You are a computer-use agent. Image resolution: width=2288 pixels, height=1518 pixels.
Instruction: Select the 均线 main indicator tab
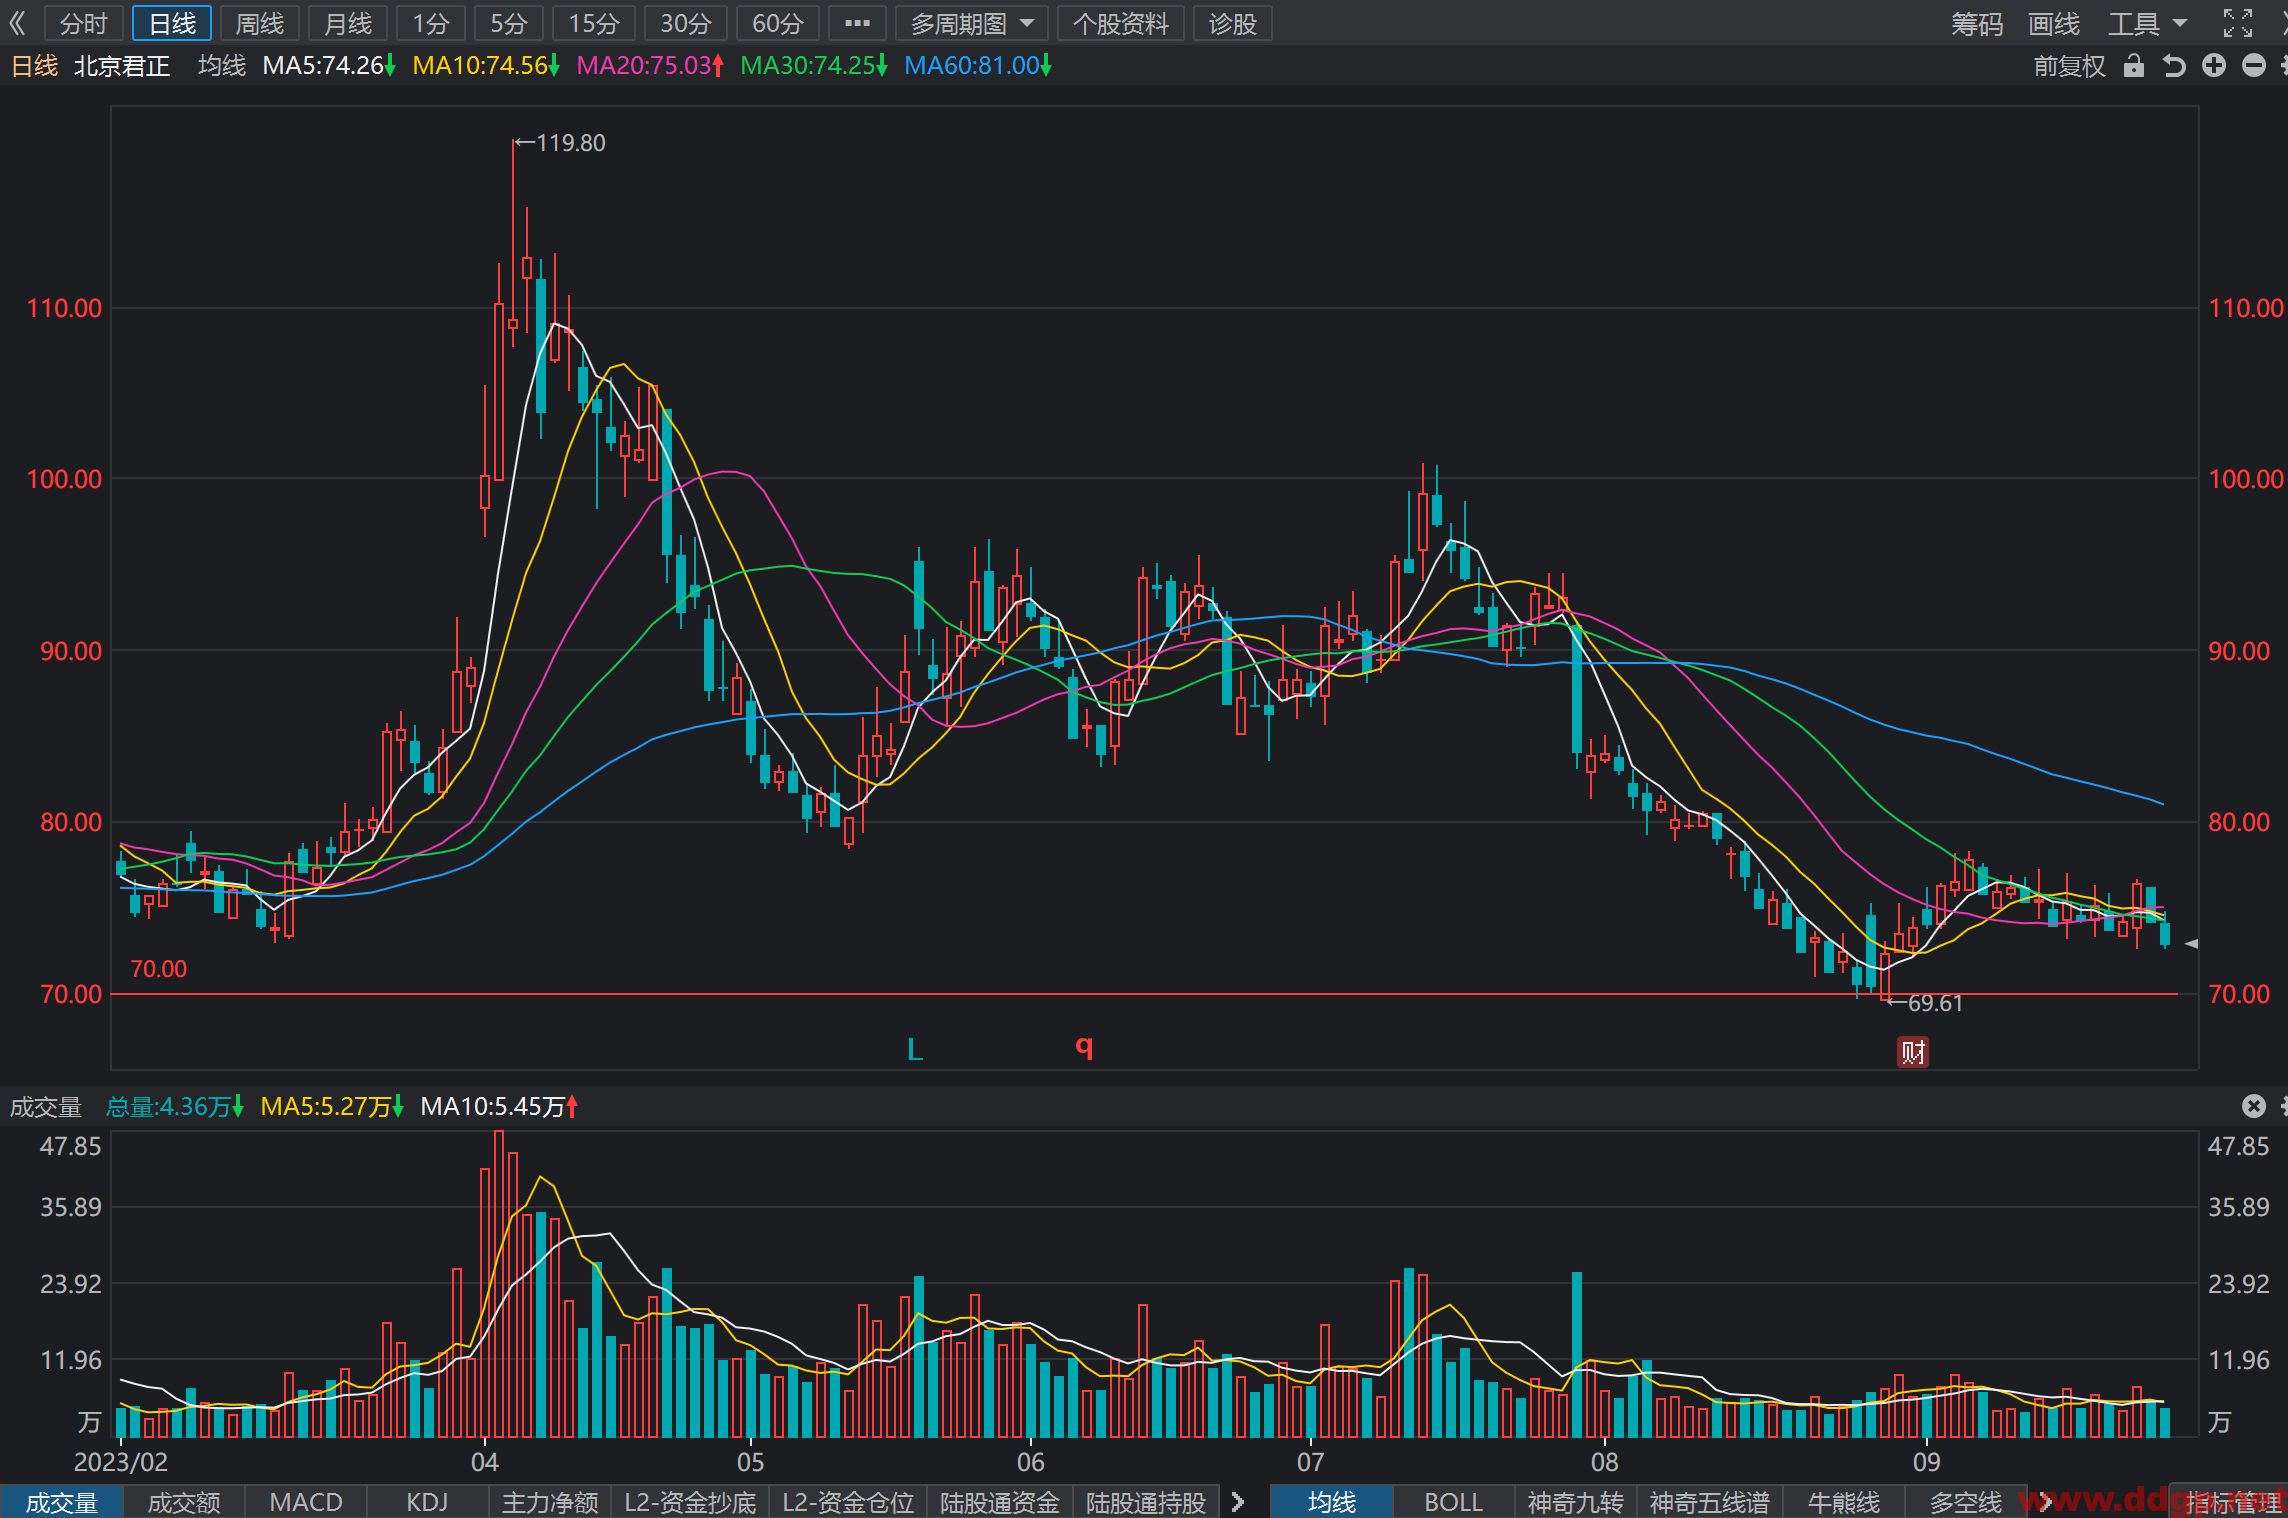pos(1332,1502)
